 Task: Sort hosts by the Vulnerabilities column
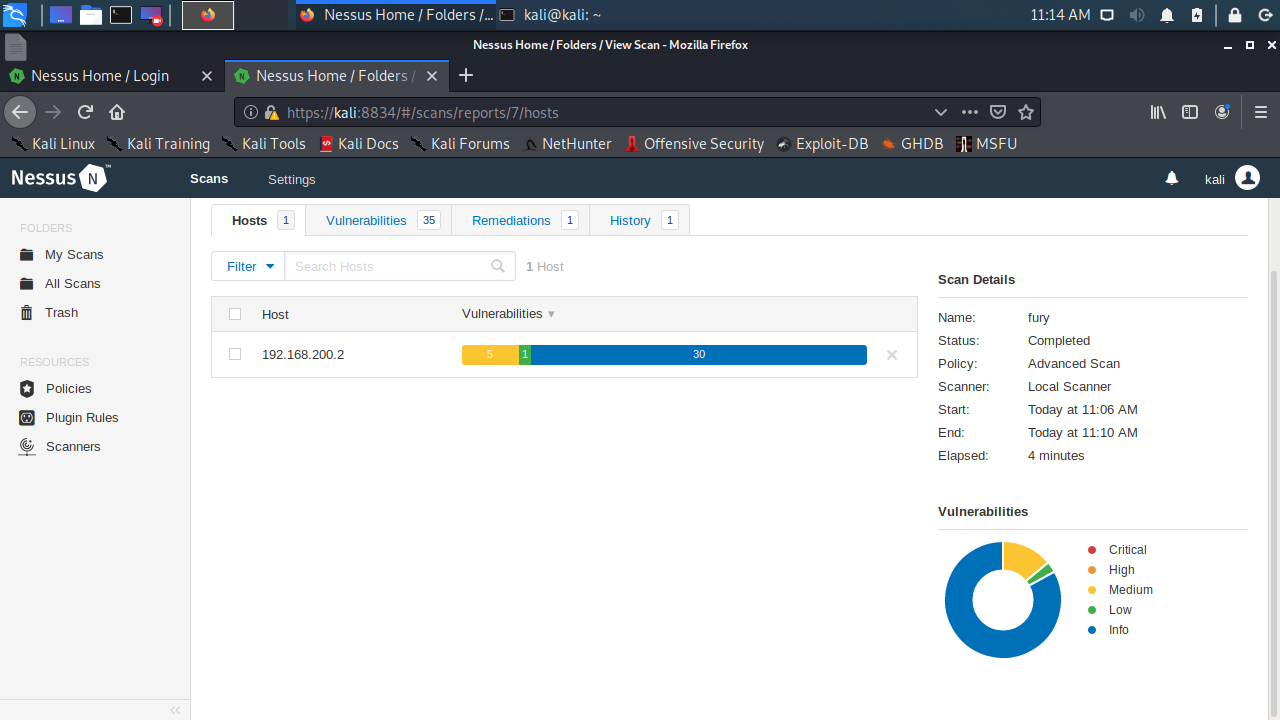[508, 314]
